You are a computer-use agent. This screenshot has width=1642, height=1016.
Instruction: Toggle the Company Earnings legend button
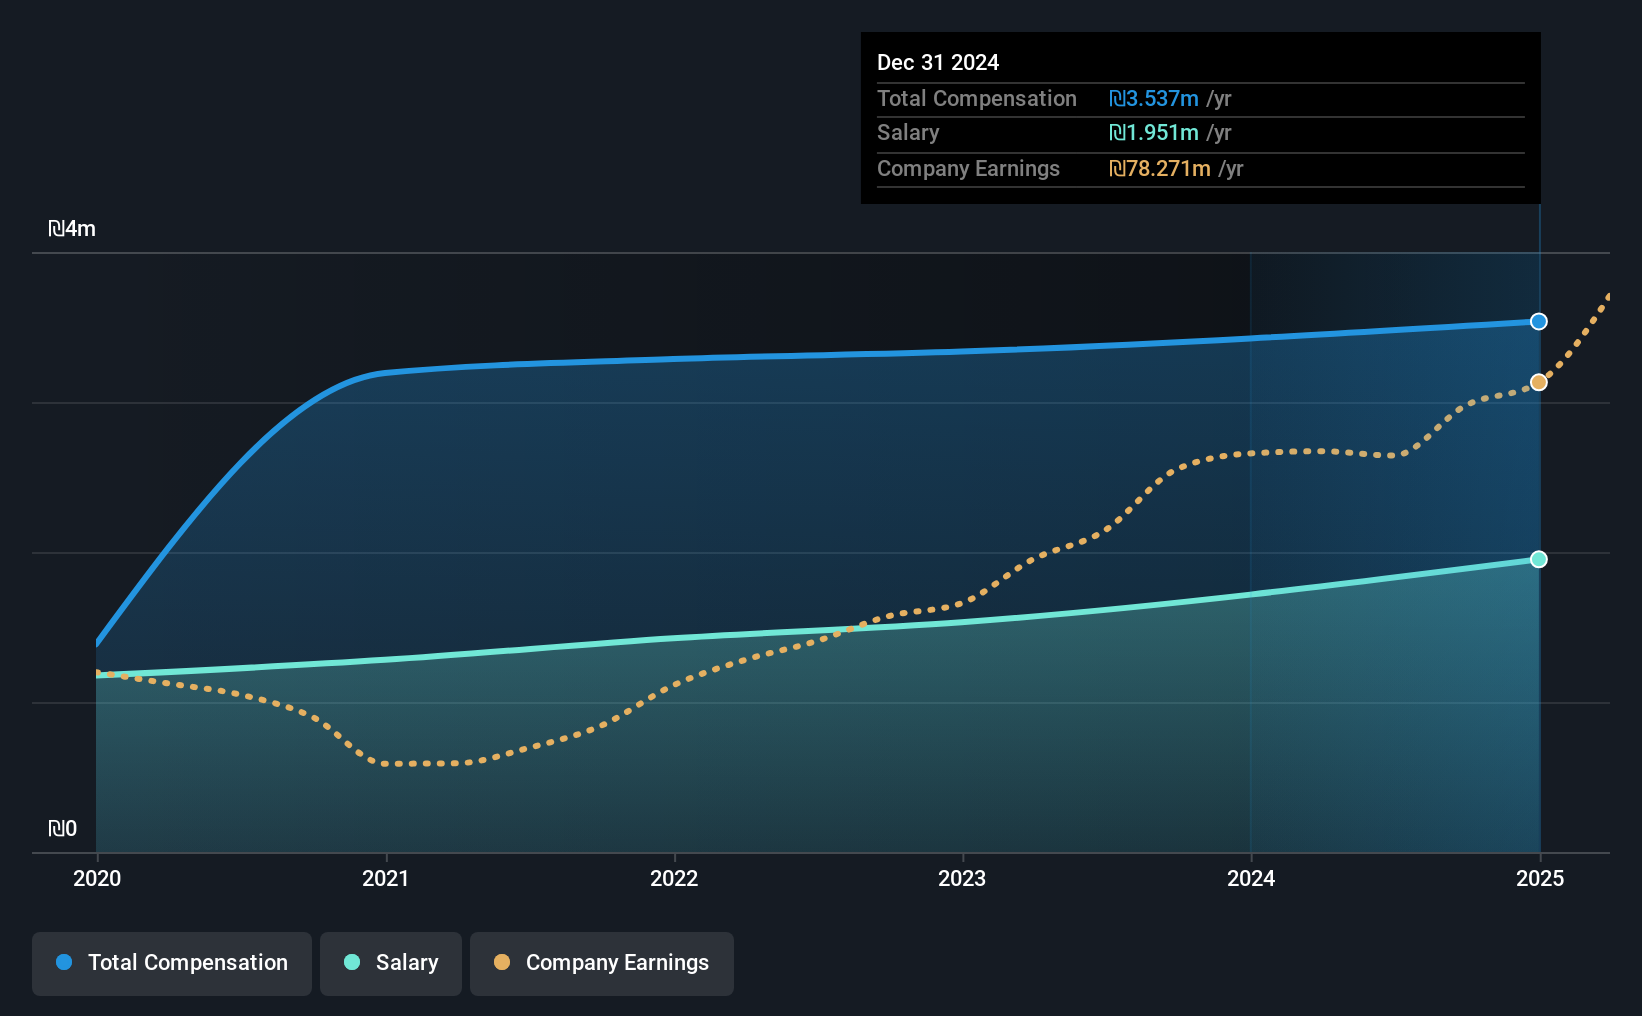point(602,963)
